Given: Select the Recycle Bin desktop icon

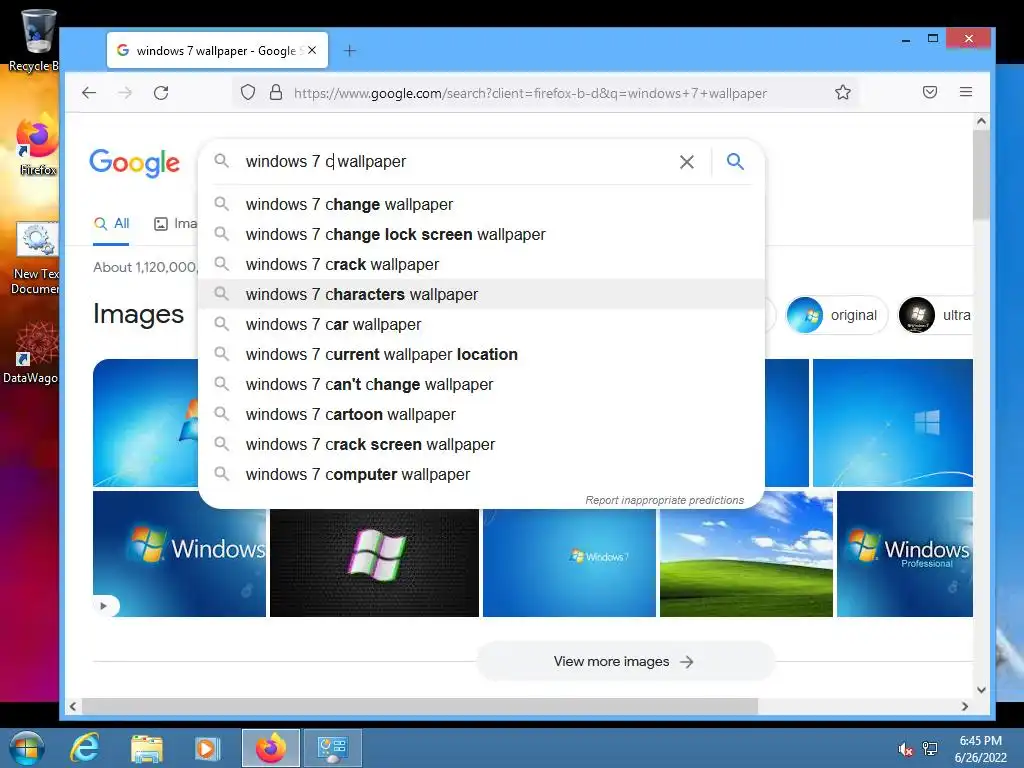Looking at the screenshot, I should click(35, 40).
